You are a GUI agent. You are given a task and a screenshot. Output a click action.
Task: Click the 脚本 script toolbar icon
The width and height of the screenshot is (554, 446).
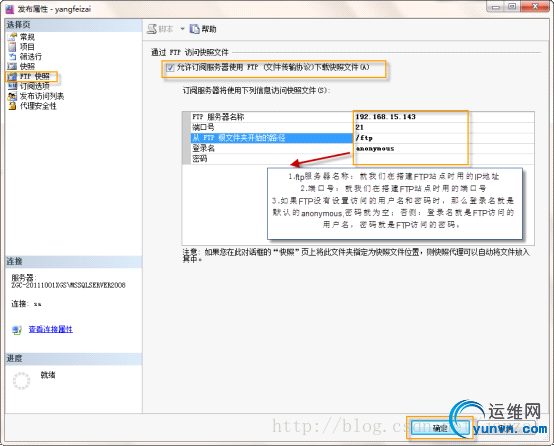[152, 29]
